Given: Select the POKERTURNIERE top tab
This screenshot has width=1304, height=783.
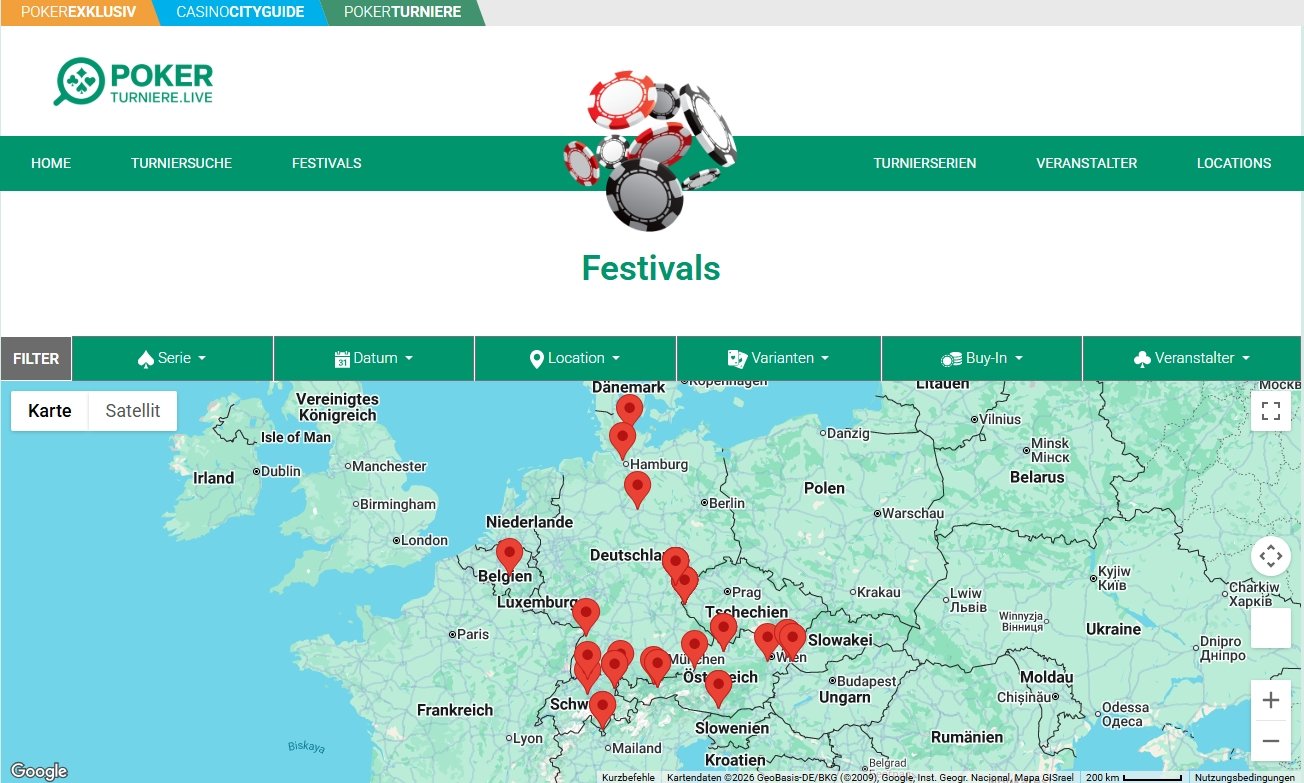Looking at the screenshot, I should tap(403, 12).
